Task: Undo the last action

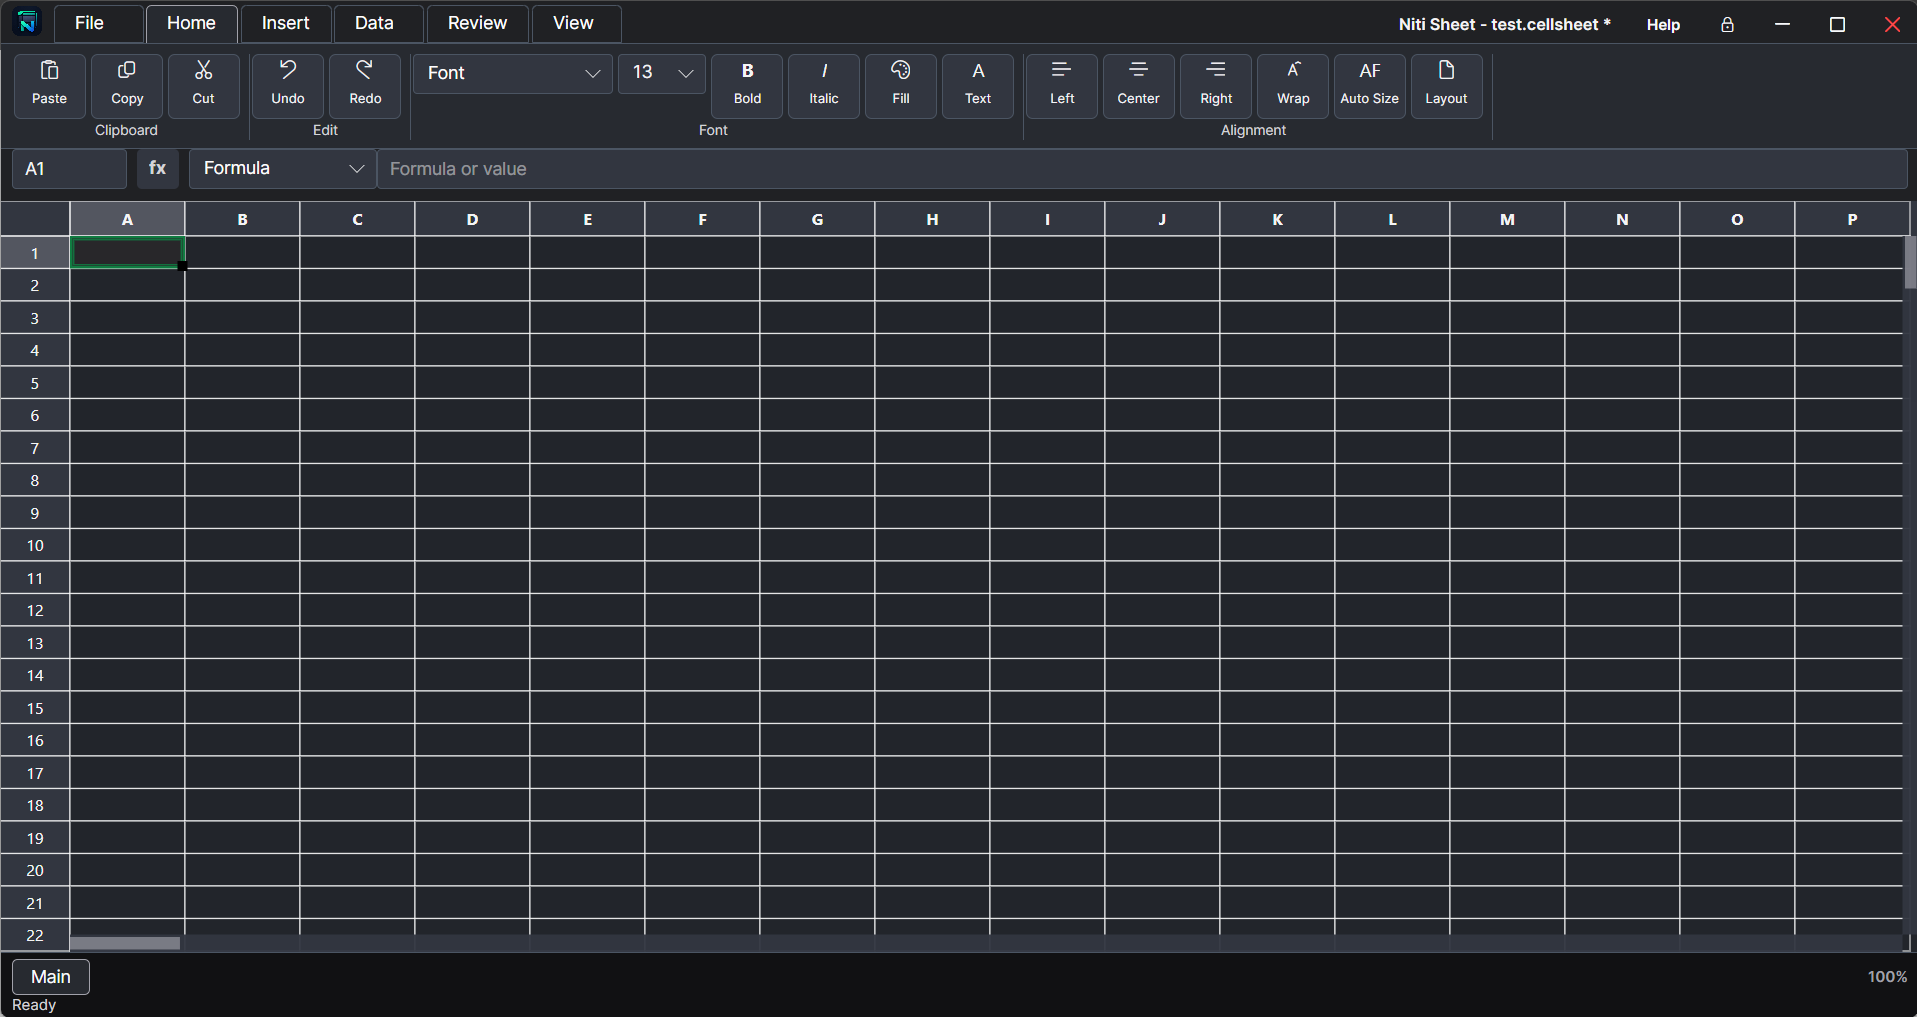Action: point(288,85)
